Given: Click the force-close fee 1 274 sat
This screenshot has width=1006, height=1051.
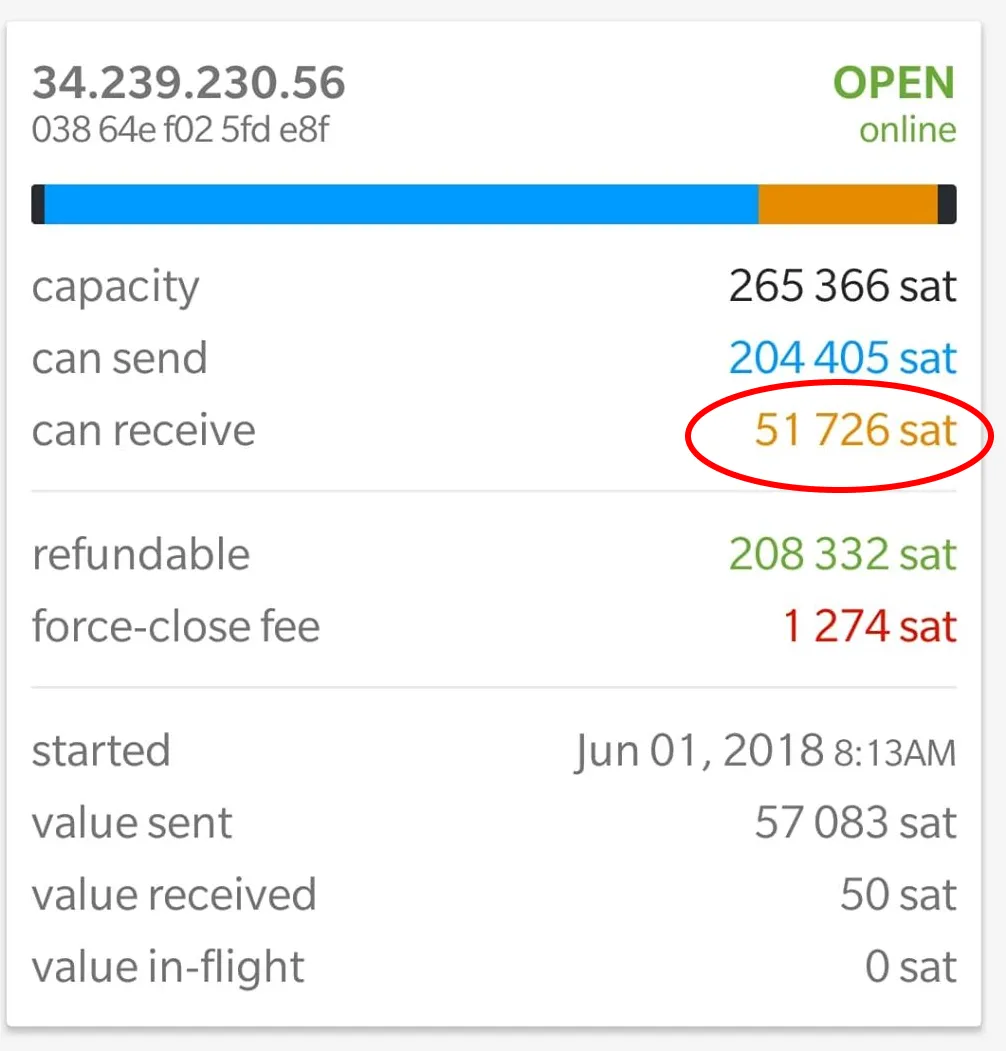Looking at the screenshot, I should click(870, 627).
